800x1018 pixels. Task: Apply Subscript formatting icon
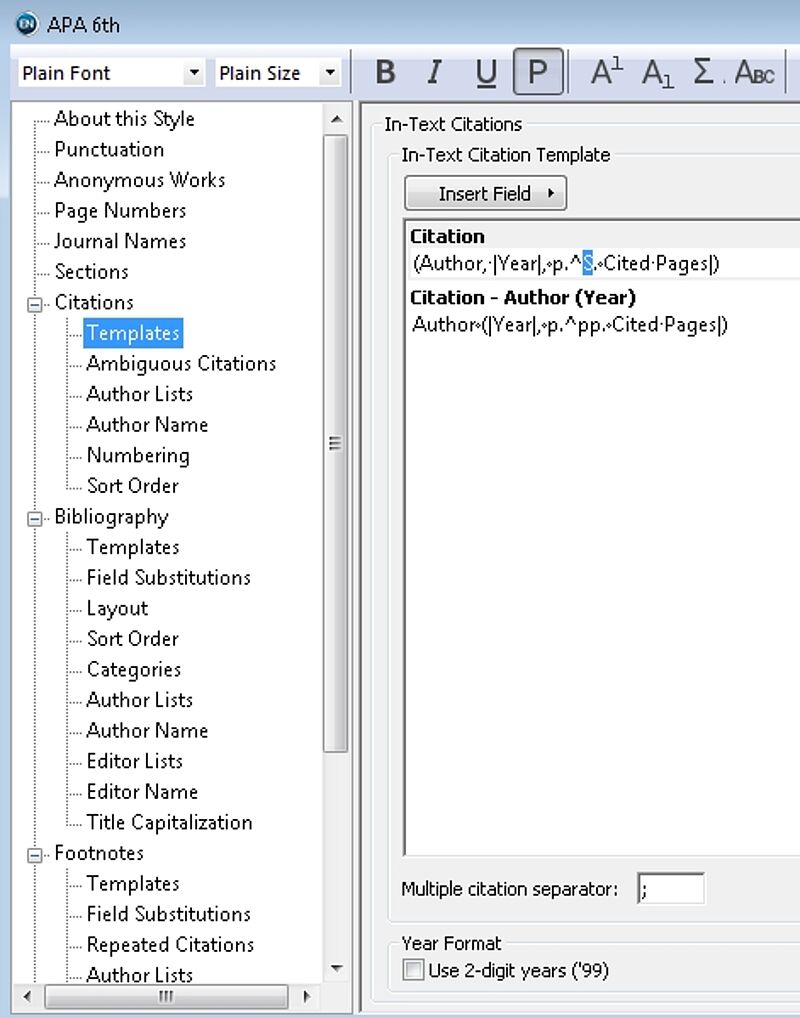click(x=657, y=72)
